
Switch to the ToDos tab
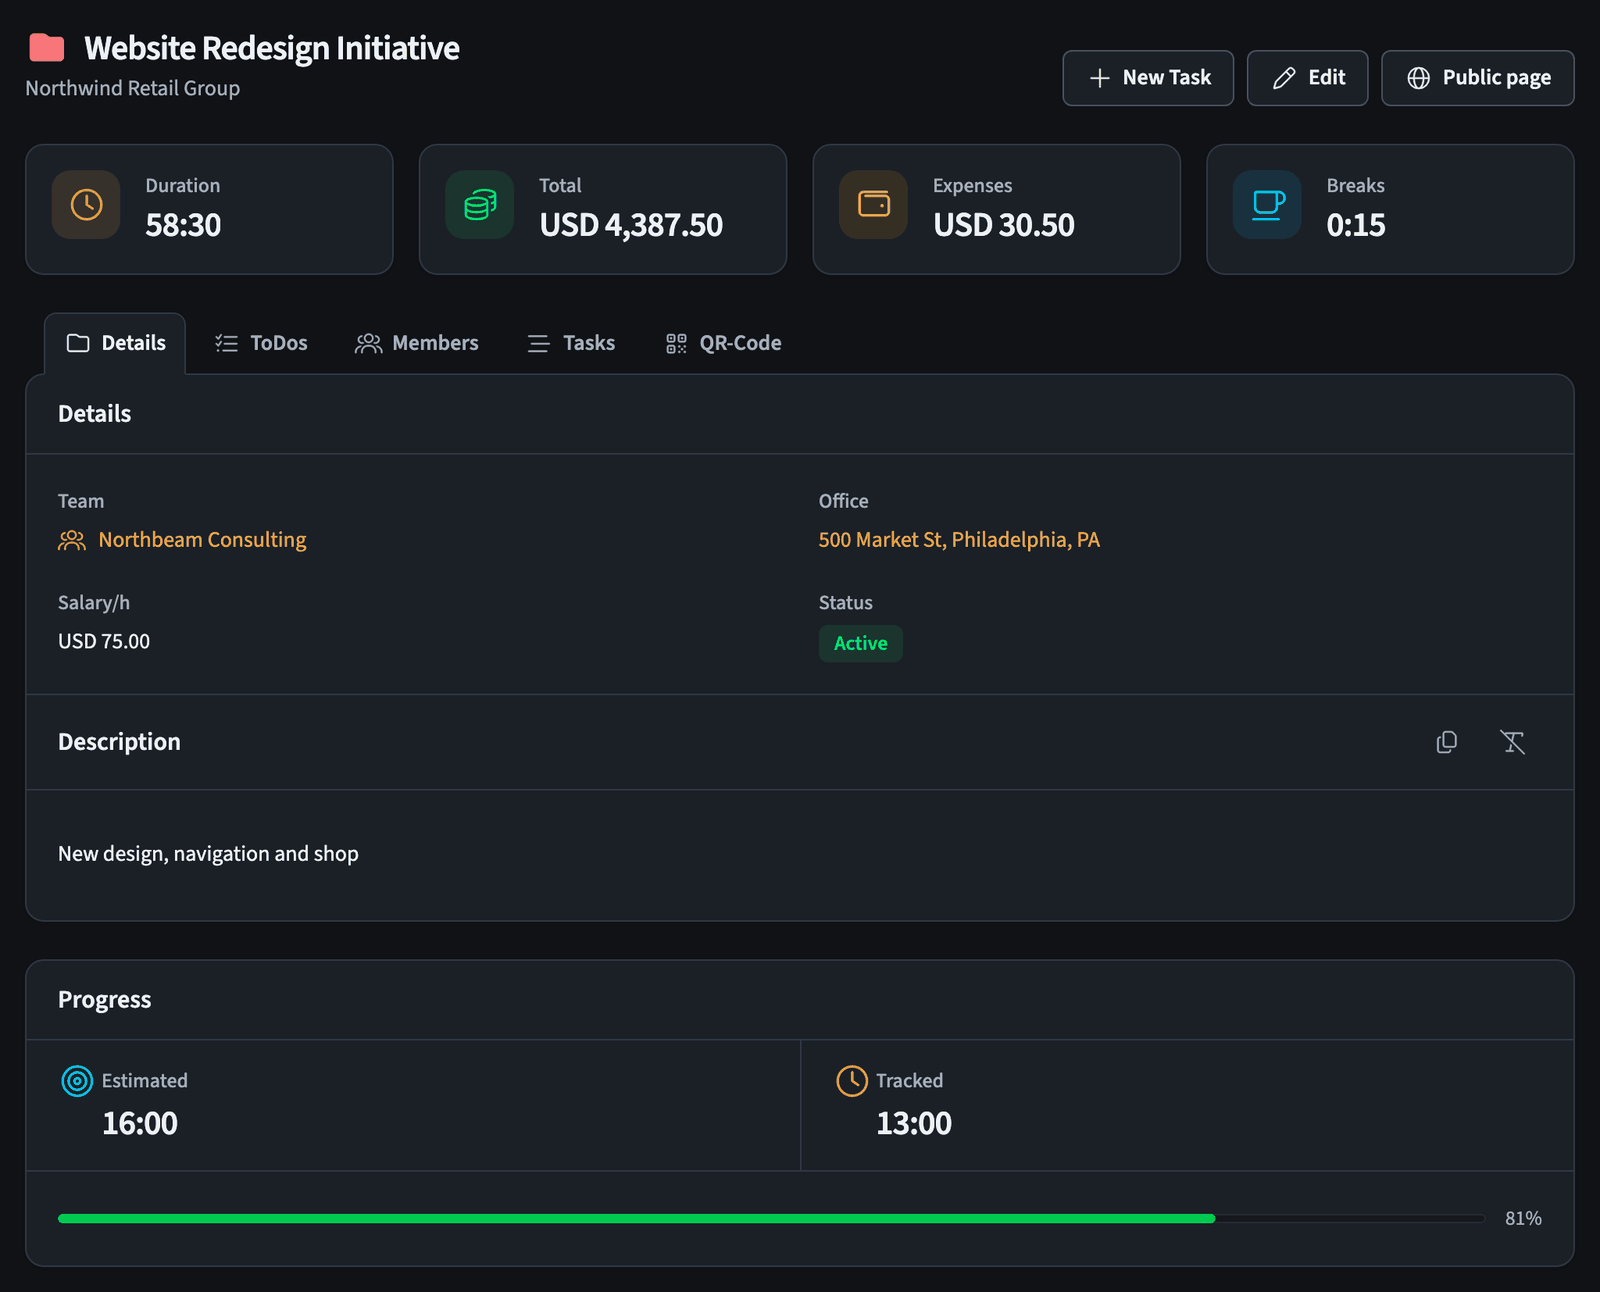tap(261, 343)
